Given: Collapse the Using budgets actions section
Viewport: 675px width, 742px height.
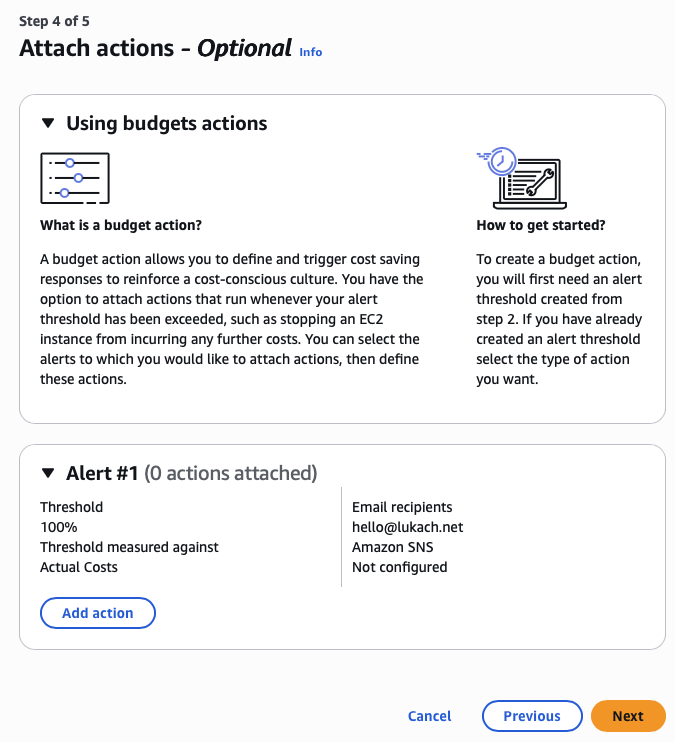Looking at the screenshot, I should point(47,123).
